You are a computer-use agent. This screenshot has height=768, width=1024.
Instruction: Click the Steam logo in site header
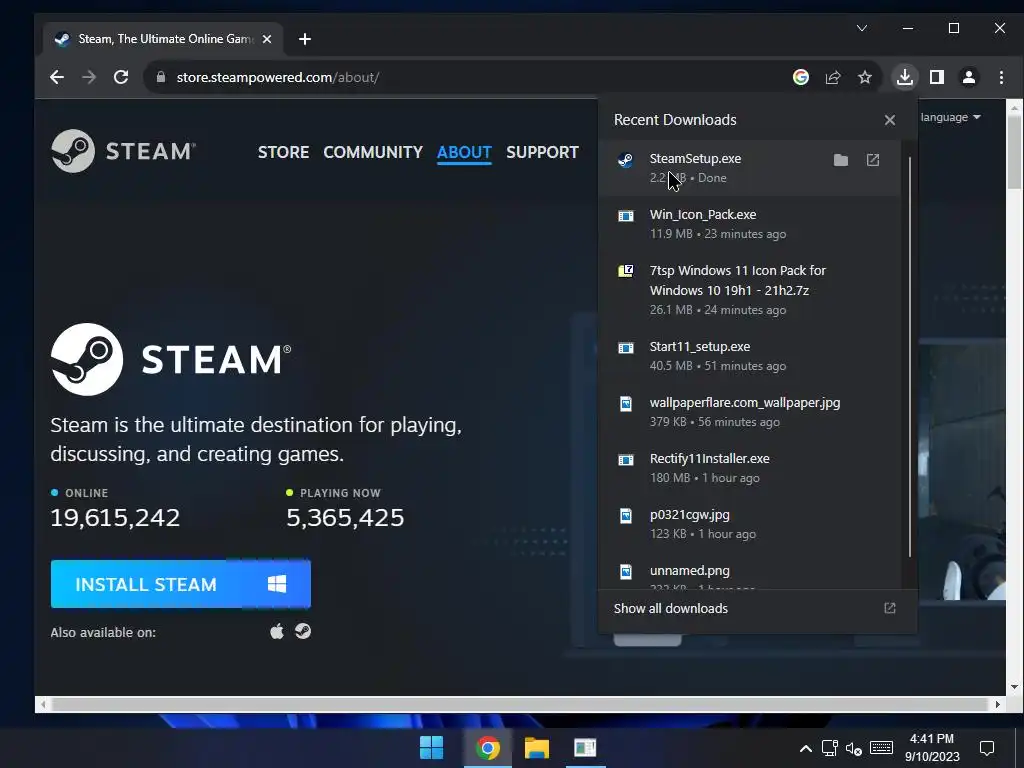pos(123,151)
